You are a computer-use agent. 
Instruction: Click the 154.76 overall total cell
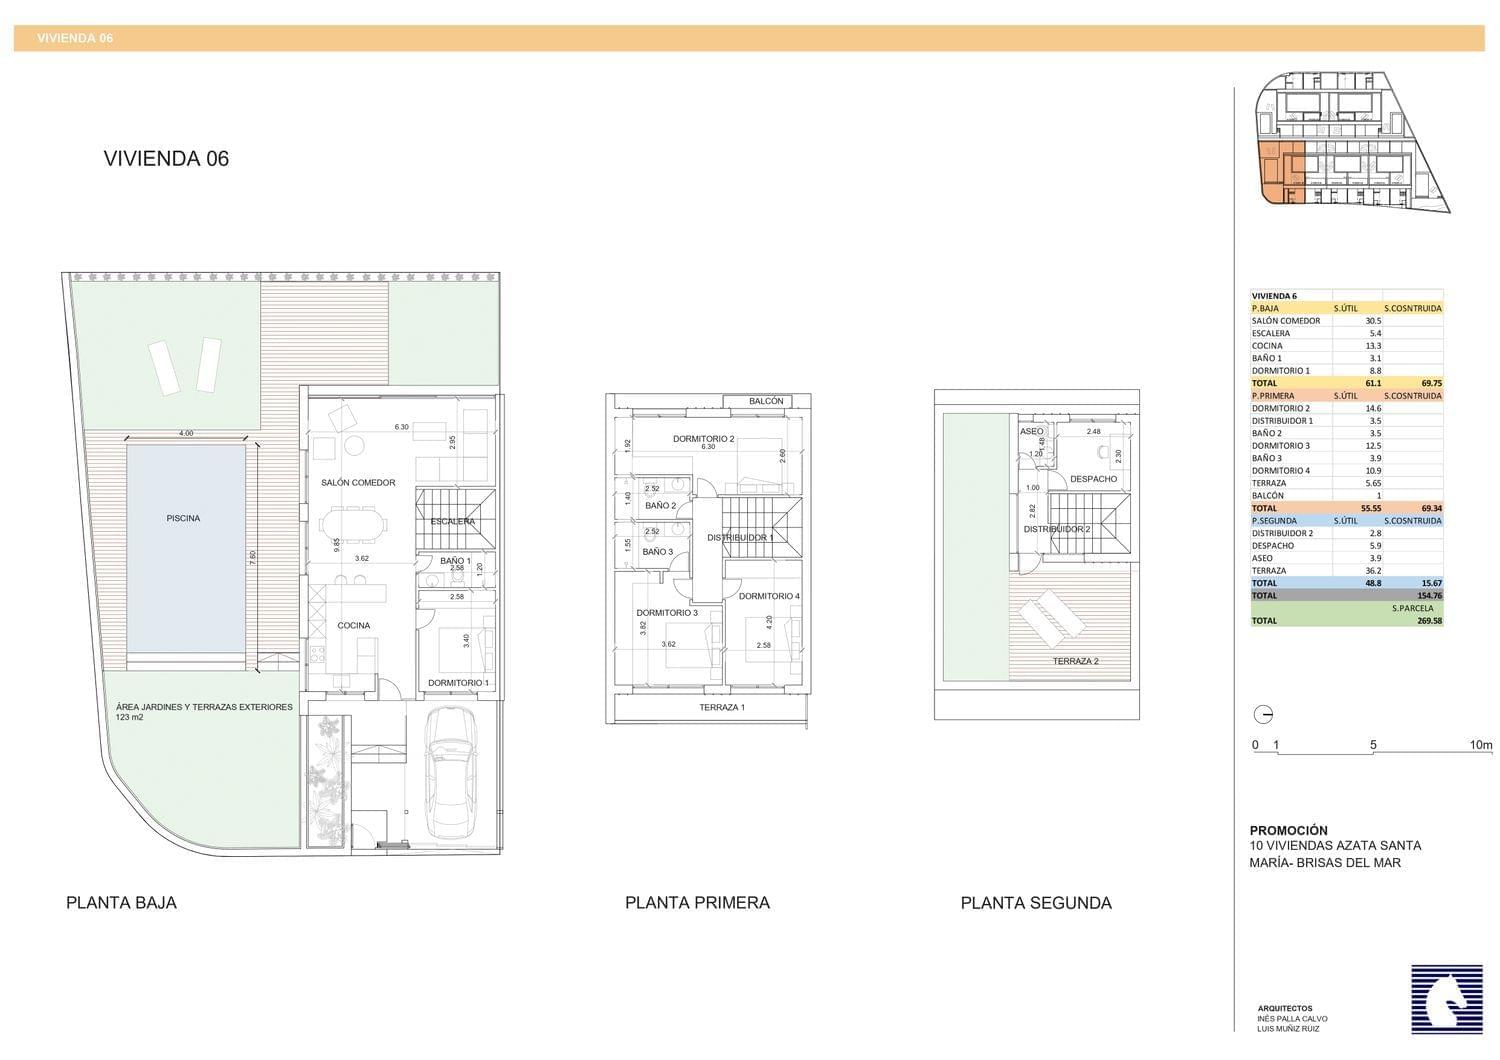point(1429,596)
